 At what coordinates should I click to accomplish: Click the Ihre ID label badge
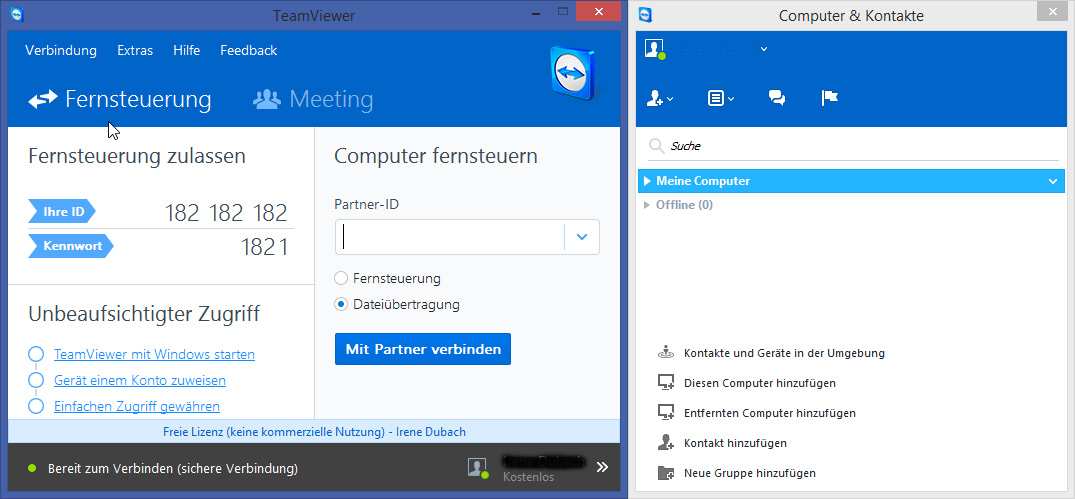[62, 212]
